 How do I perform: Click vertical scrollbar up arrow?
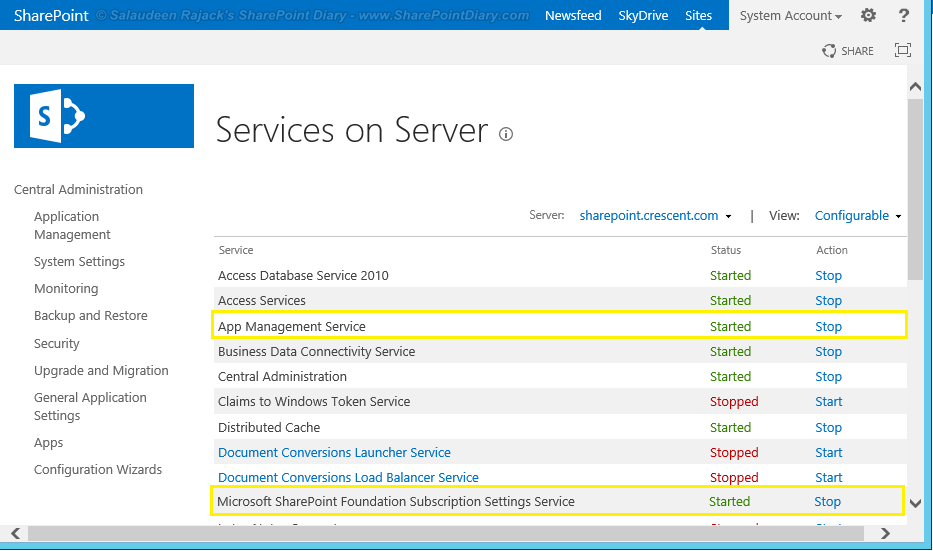pyautogui.click(x=916, y=87)
